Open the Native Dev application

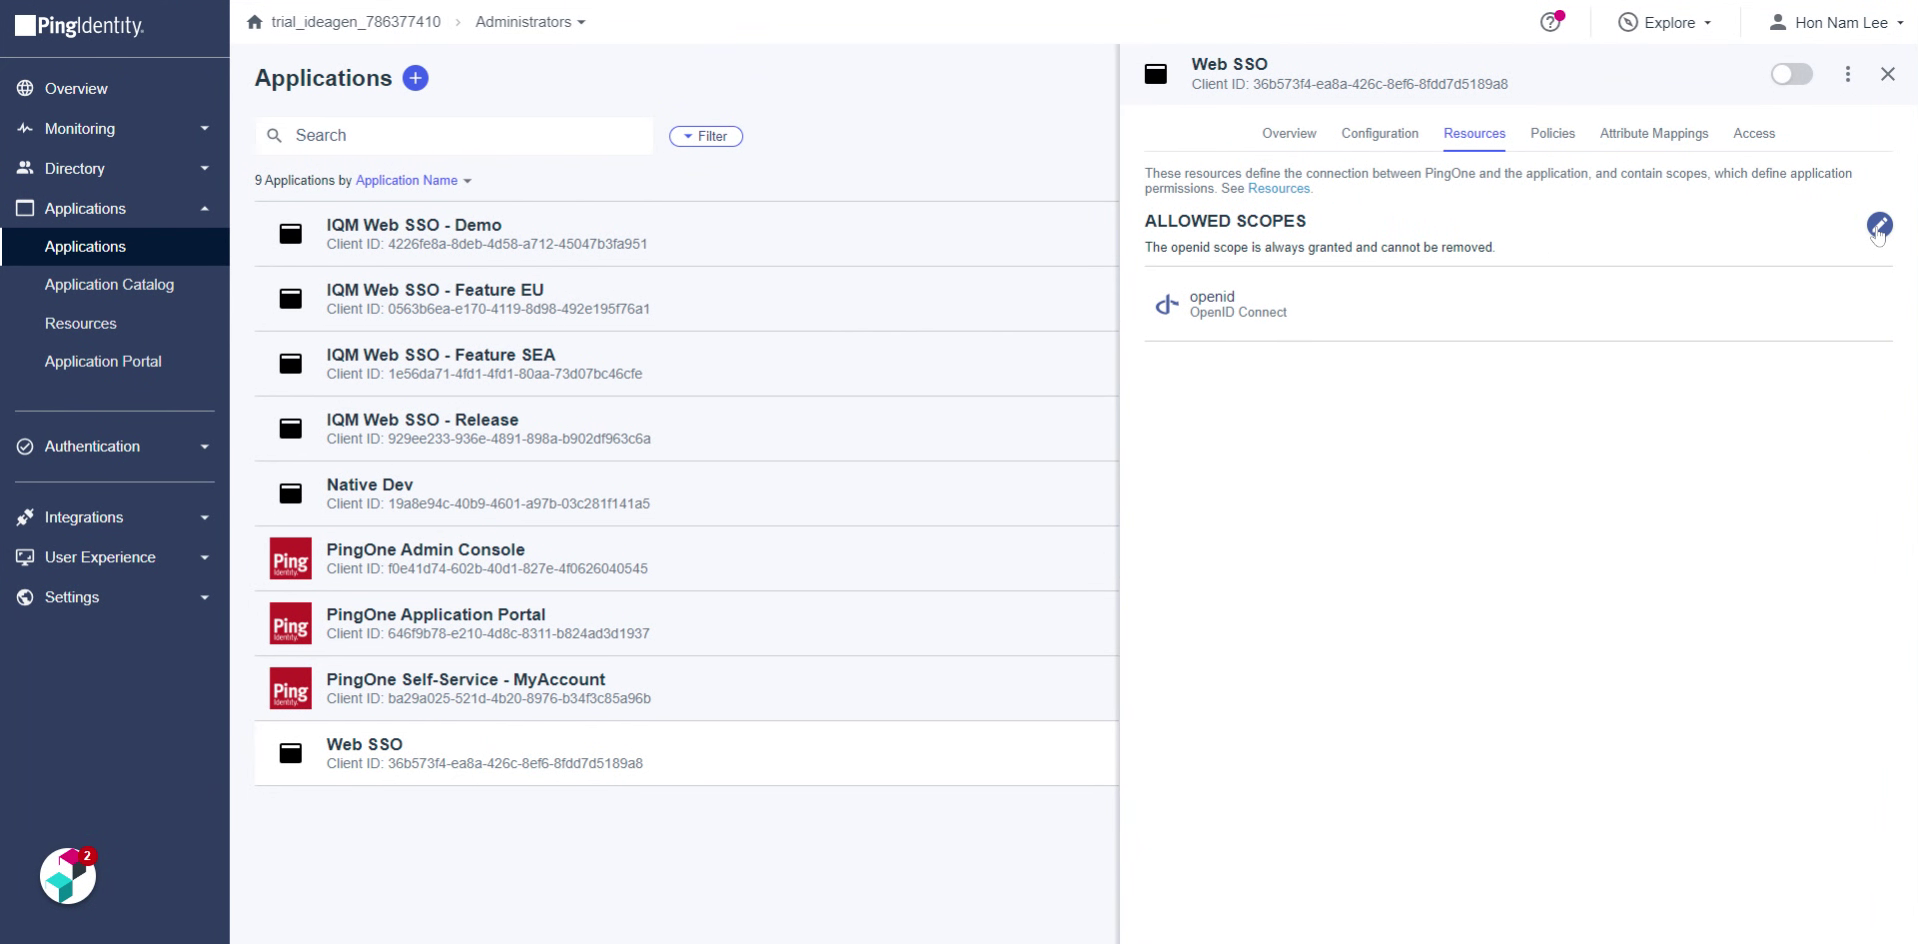(x=686, y=494)
